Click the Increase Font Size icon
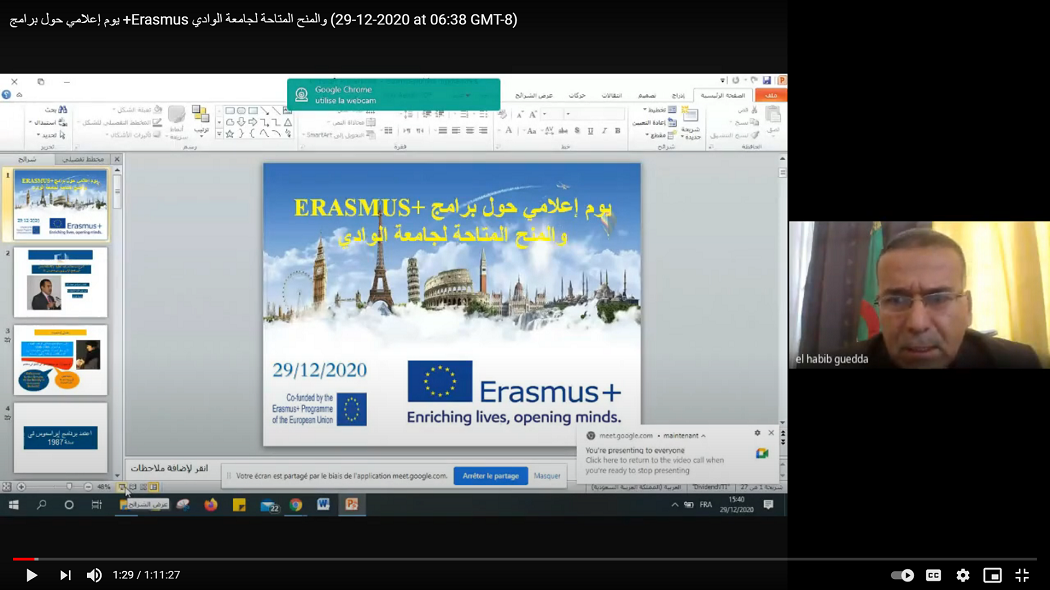Image resolution: width=1050 pixels, height=590 pixels. click(x=533, y=115)
